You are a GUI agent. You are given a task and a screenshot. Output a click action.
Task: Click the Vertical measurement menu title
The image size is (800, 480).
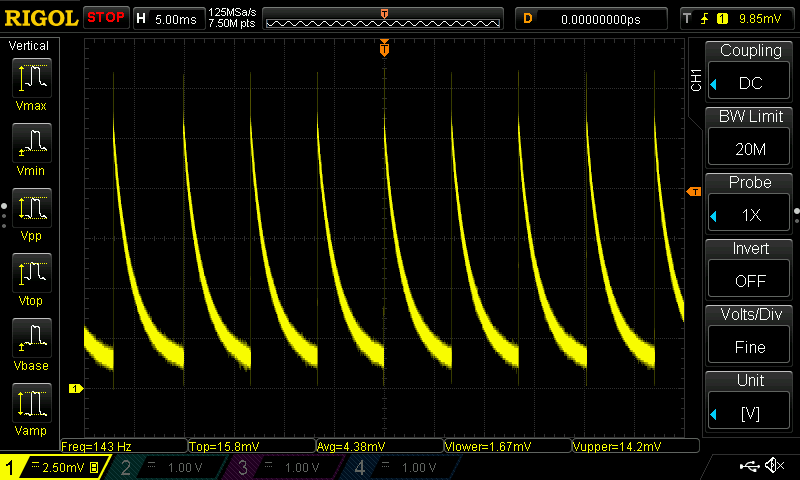pyautogui.click(x=29, y=46)
